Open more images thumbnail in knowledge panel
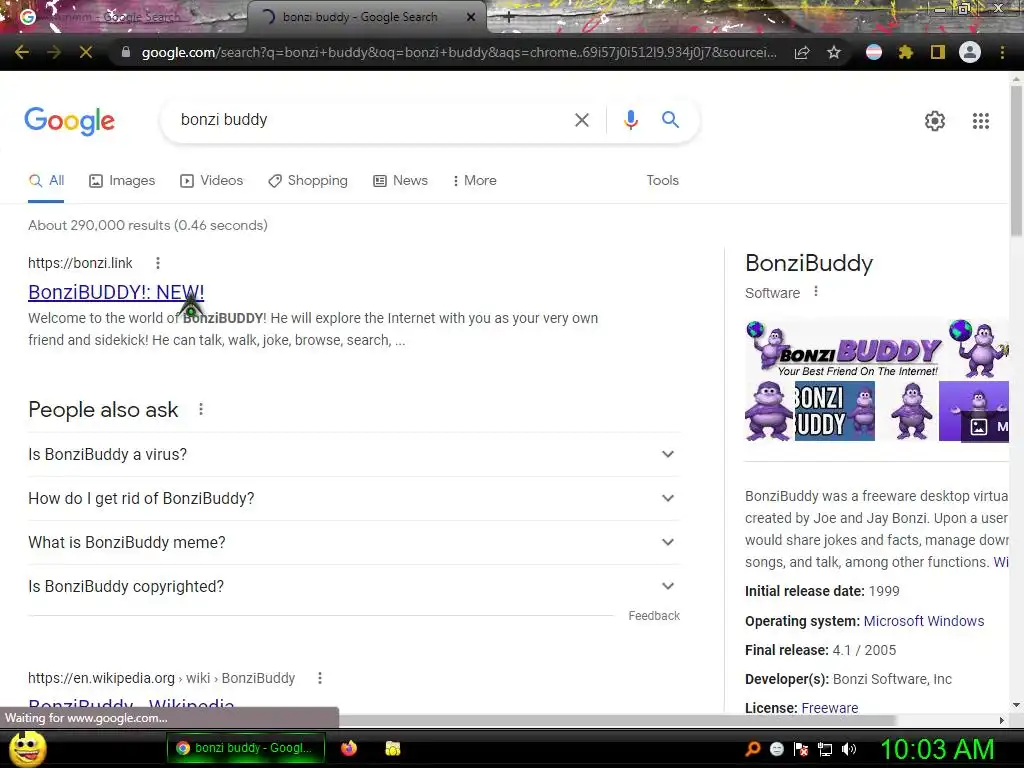 [x=985, y=427]
